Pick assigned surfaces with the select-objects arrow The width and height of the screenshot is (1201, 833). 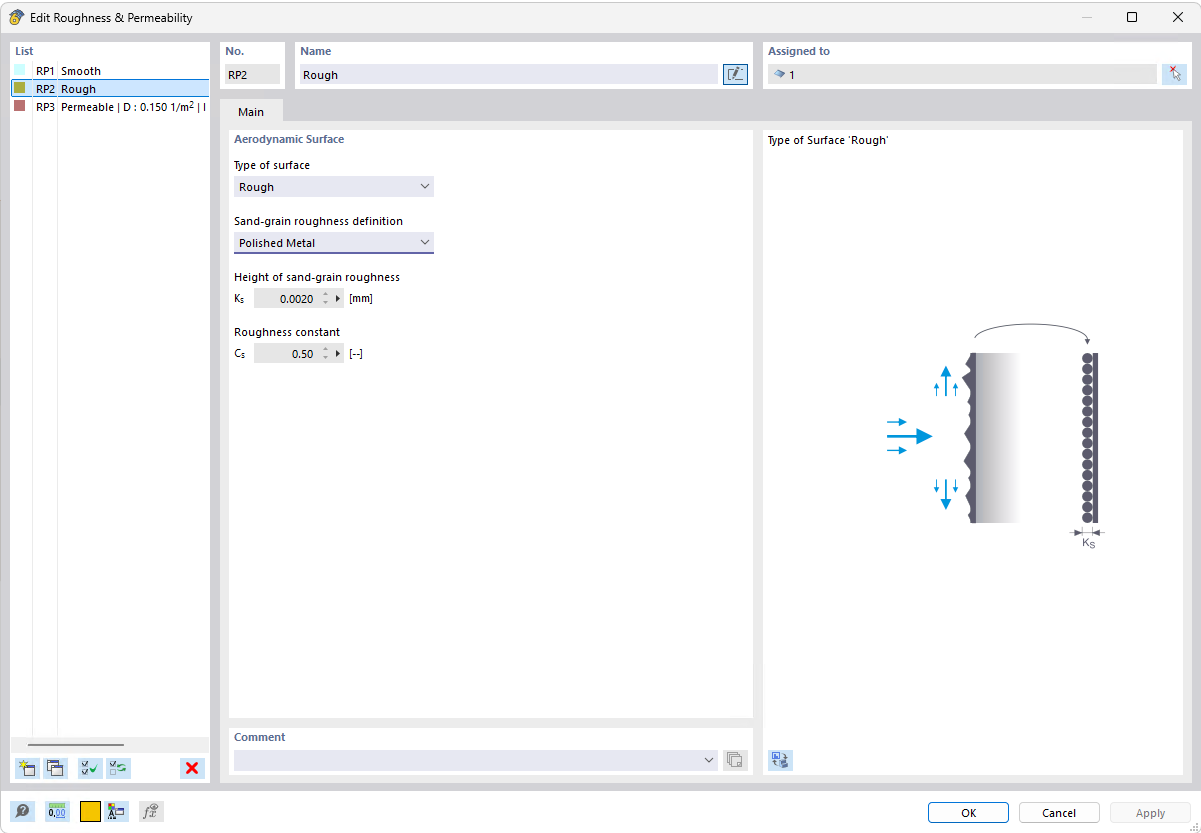1175,73
